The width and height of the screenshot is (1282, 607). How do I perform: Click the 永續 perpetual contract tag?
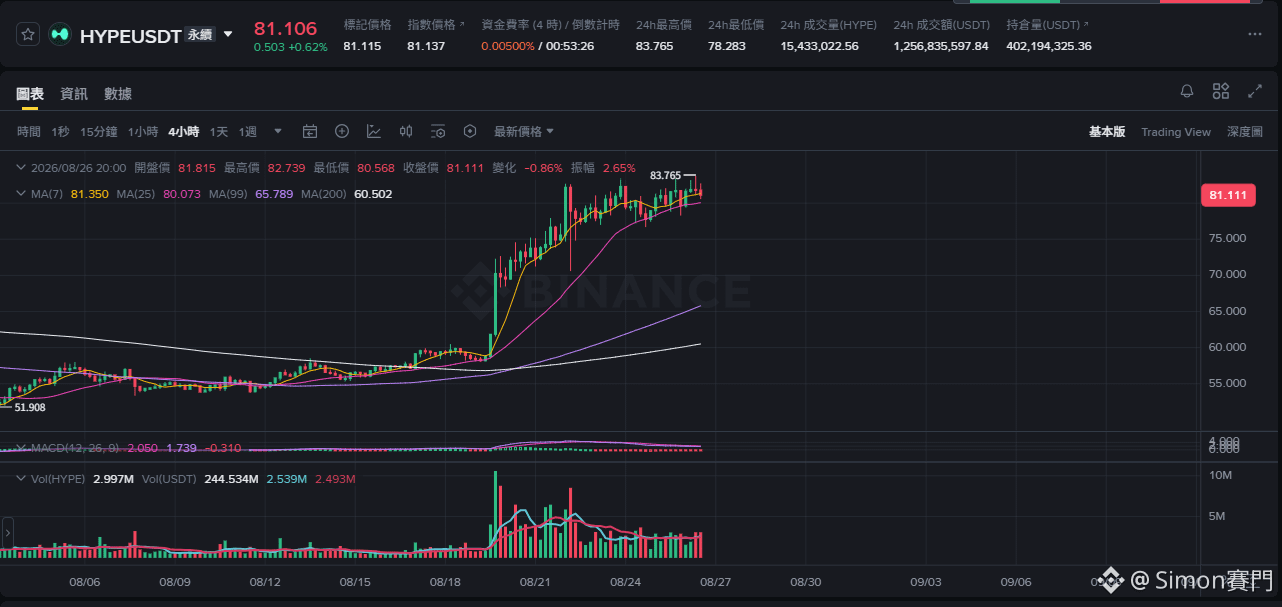point(200,34)
